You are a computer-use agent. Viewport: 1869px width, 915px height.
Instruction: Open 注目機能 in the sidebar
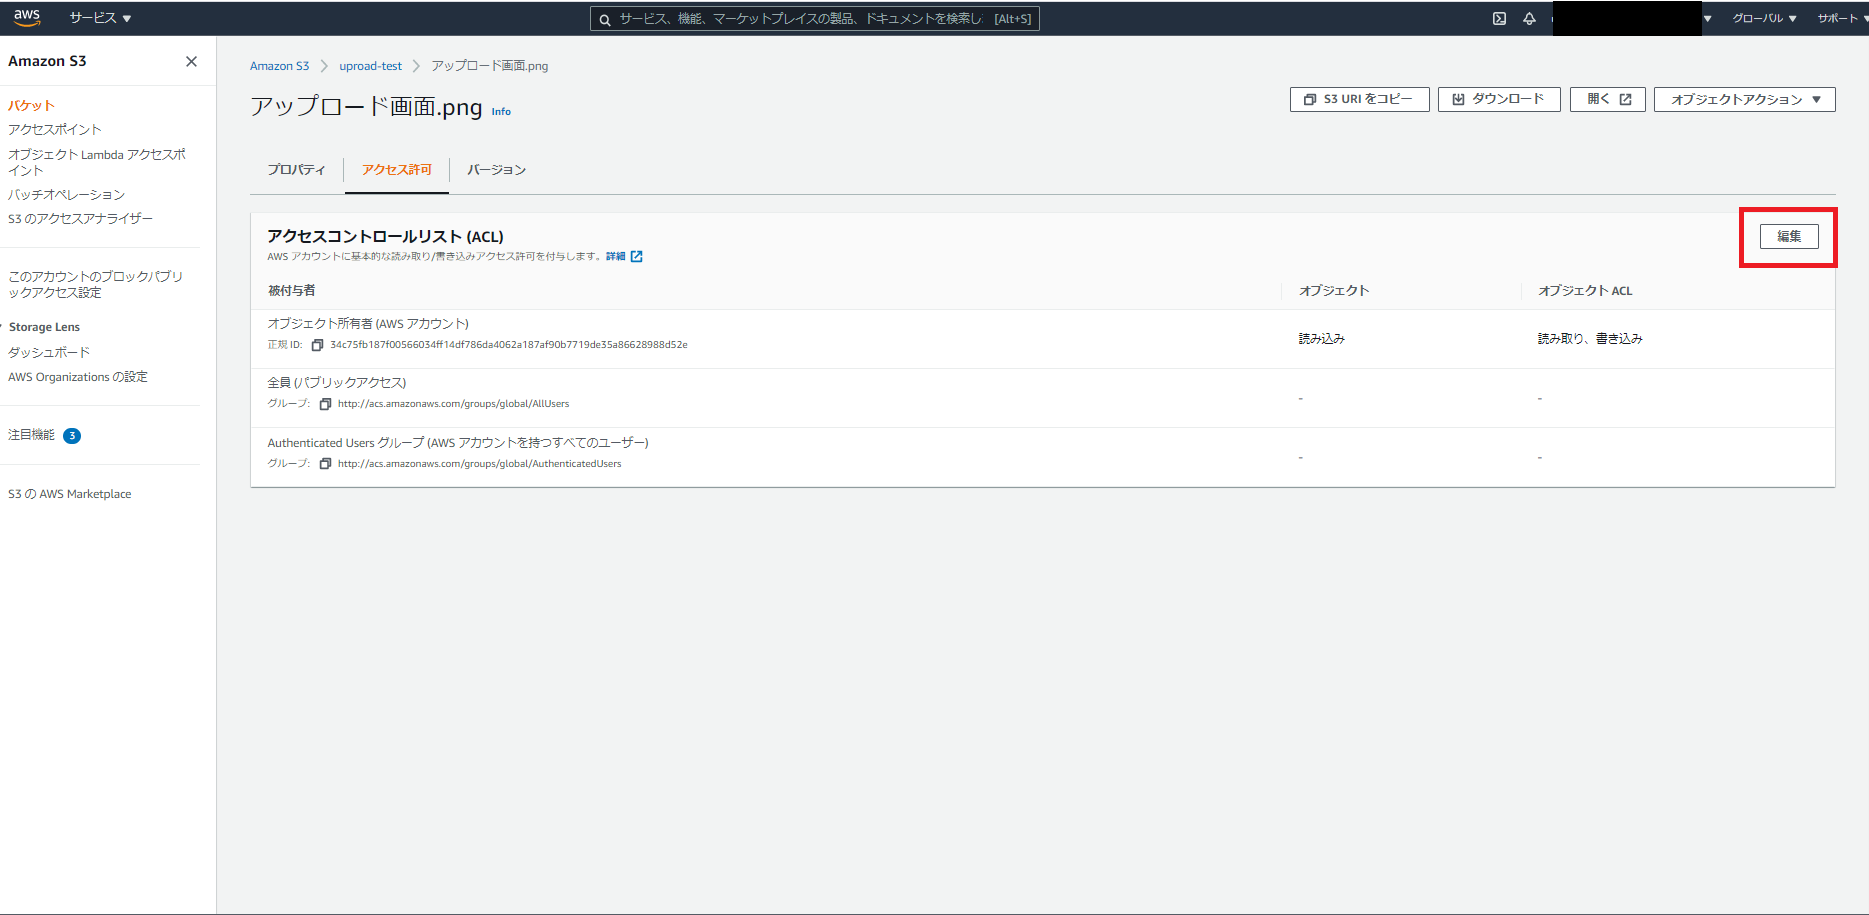pos(31,435)
